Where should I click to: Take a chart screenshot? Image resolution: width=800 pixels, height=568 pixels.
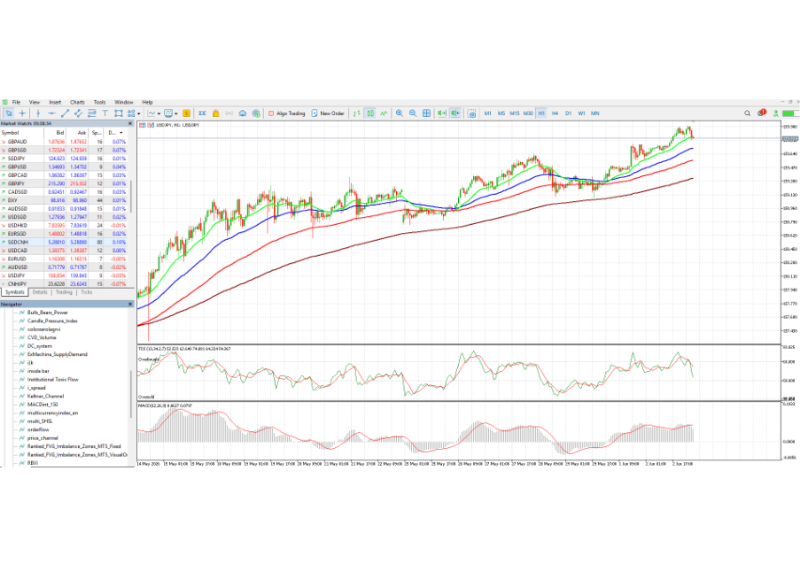[472, 113]
